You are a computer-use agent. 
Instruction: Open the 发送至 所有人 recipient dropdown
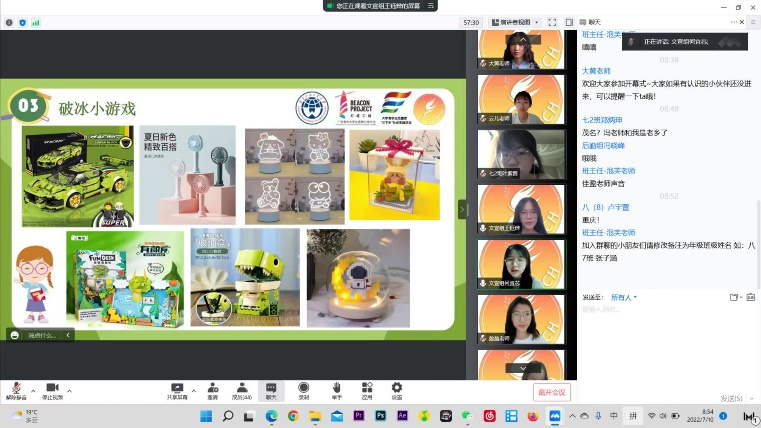(x=624, y=297)
